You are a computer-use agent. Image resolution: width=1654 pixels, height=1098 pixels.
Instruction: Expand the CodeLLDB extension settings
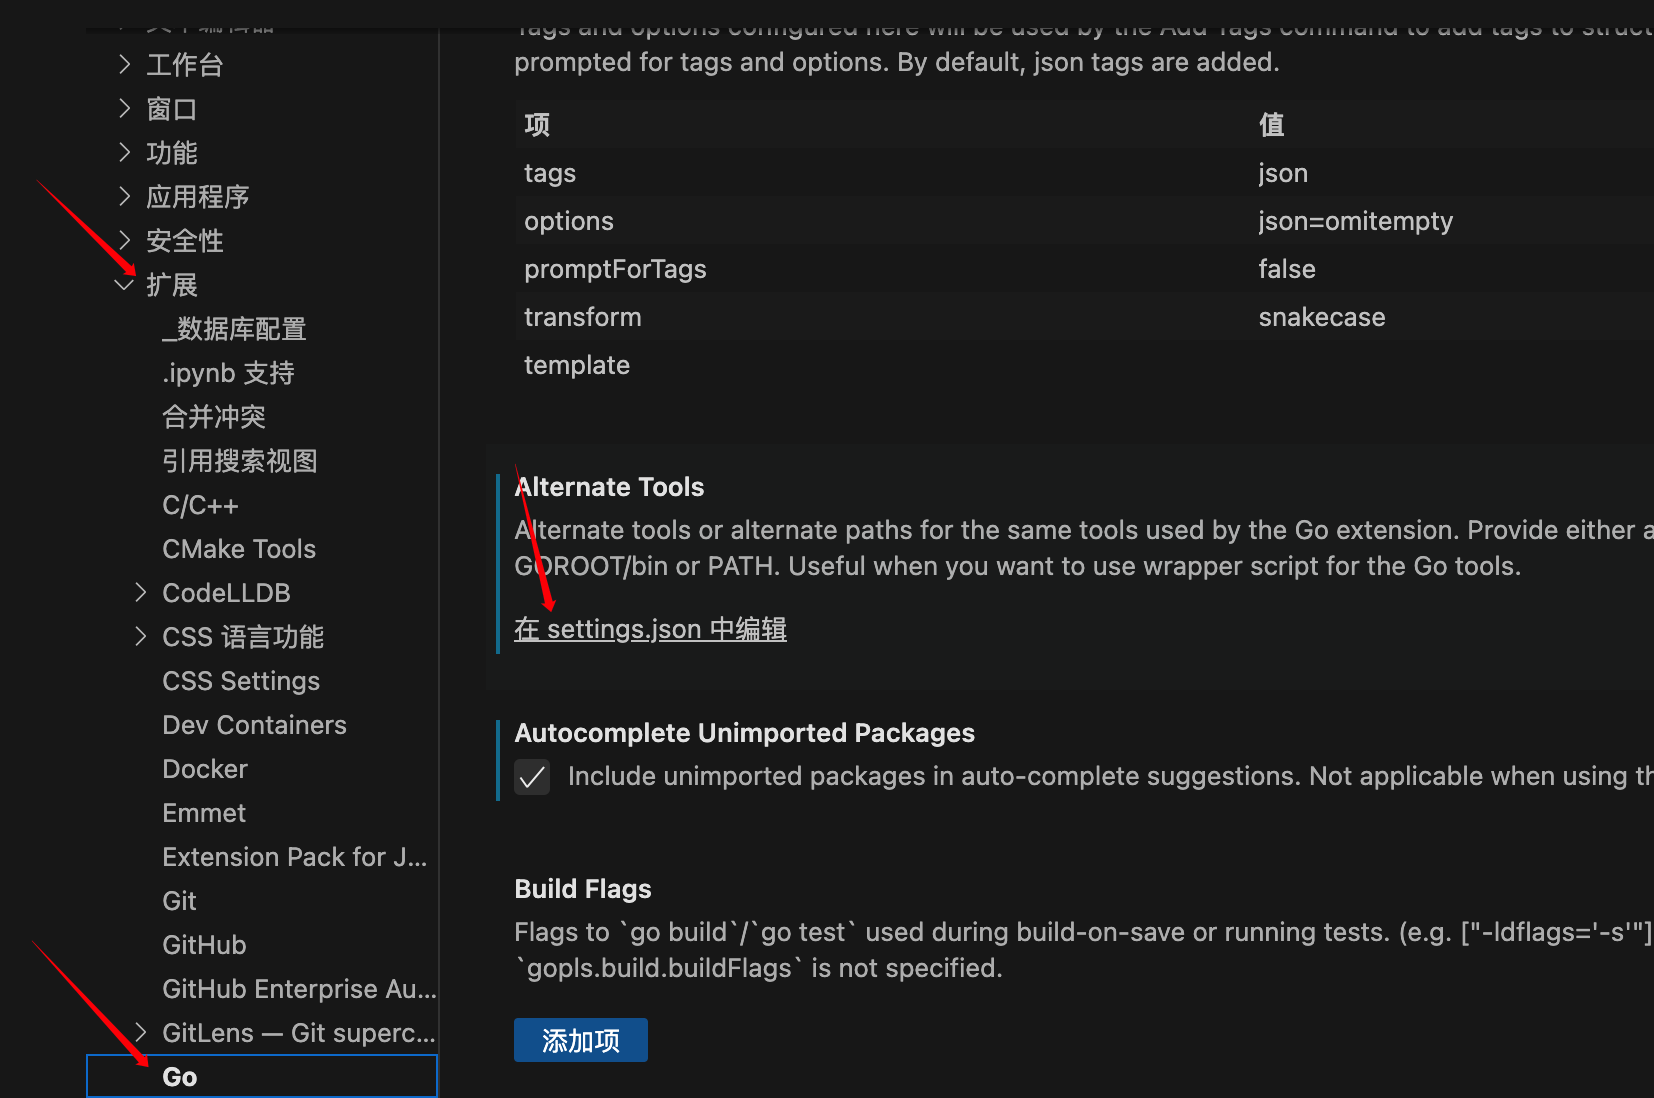pos(140,592)
